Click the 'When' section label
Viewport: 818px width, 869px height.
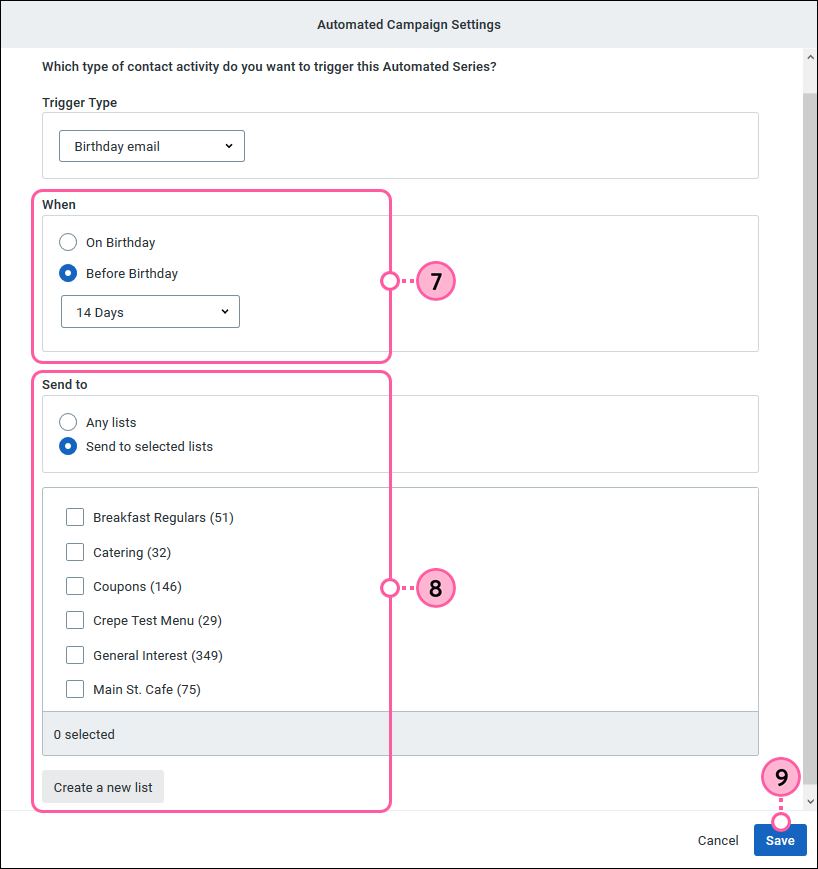(x=59, y=205)
